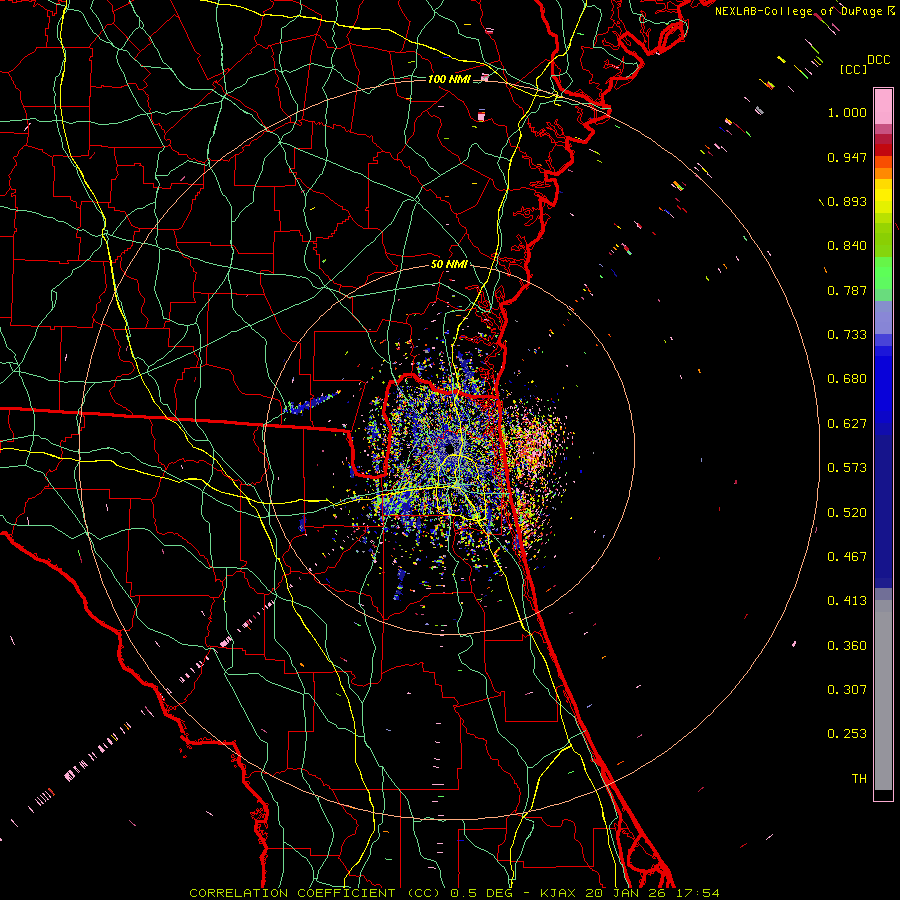The image size is (900, 900).
Task: Select the DCC product label
Action: tap(878, 60)
